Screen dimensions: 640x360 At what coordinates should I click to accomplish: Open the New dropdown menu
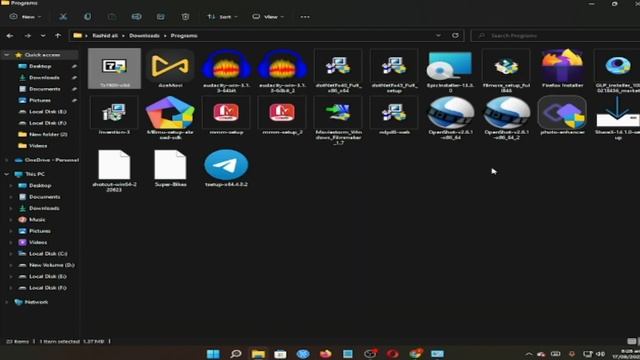(25, 17)
